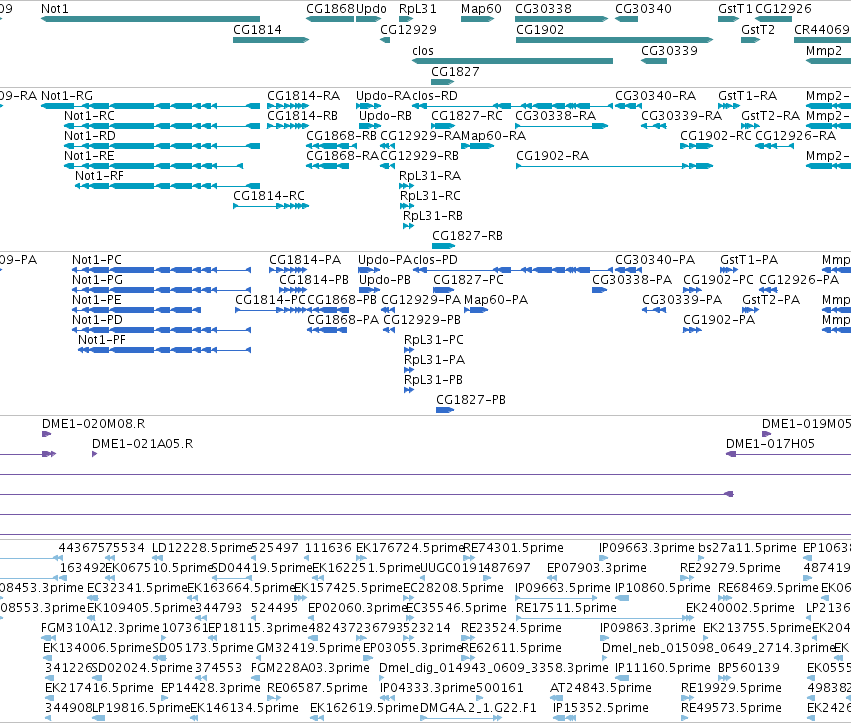Viewport: 851px width, 723px height.
Task: Select protein GstT2-PA
Action: (x=771, y=300)
